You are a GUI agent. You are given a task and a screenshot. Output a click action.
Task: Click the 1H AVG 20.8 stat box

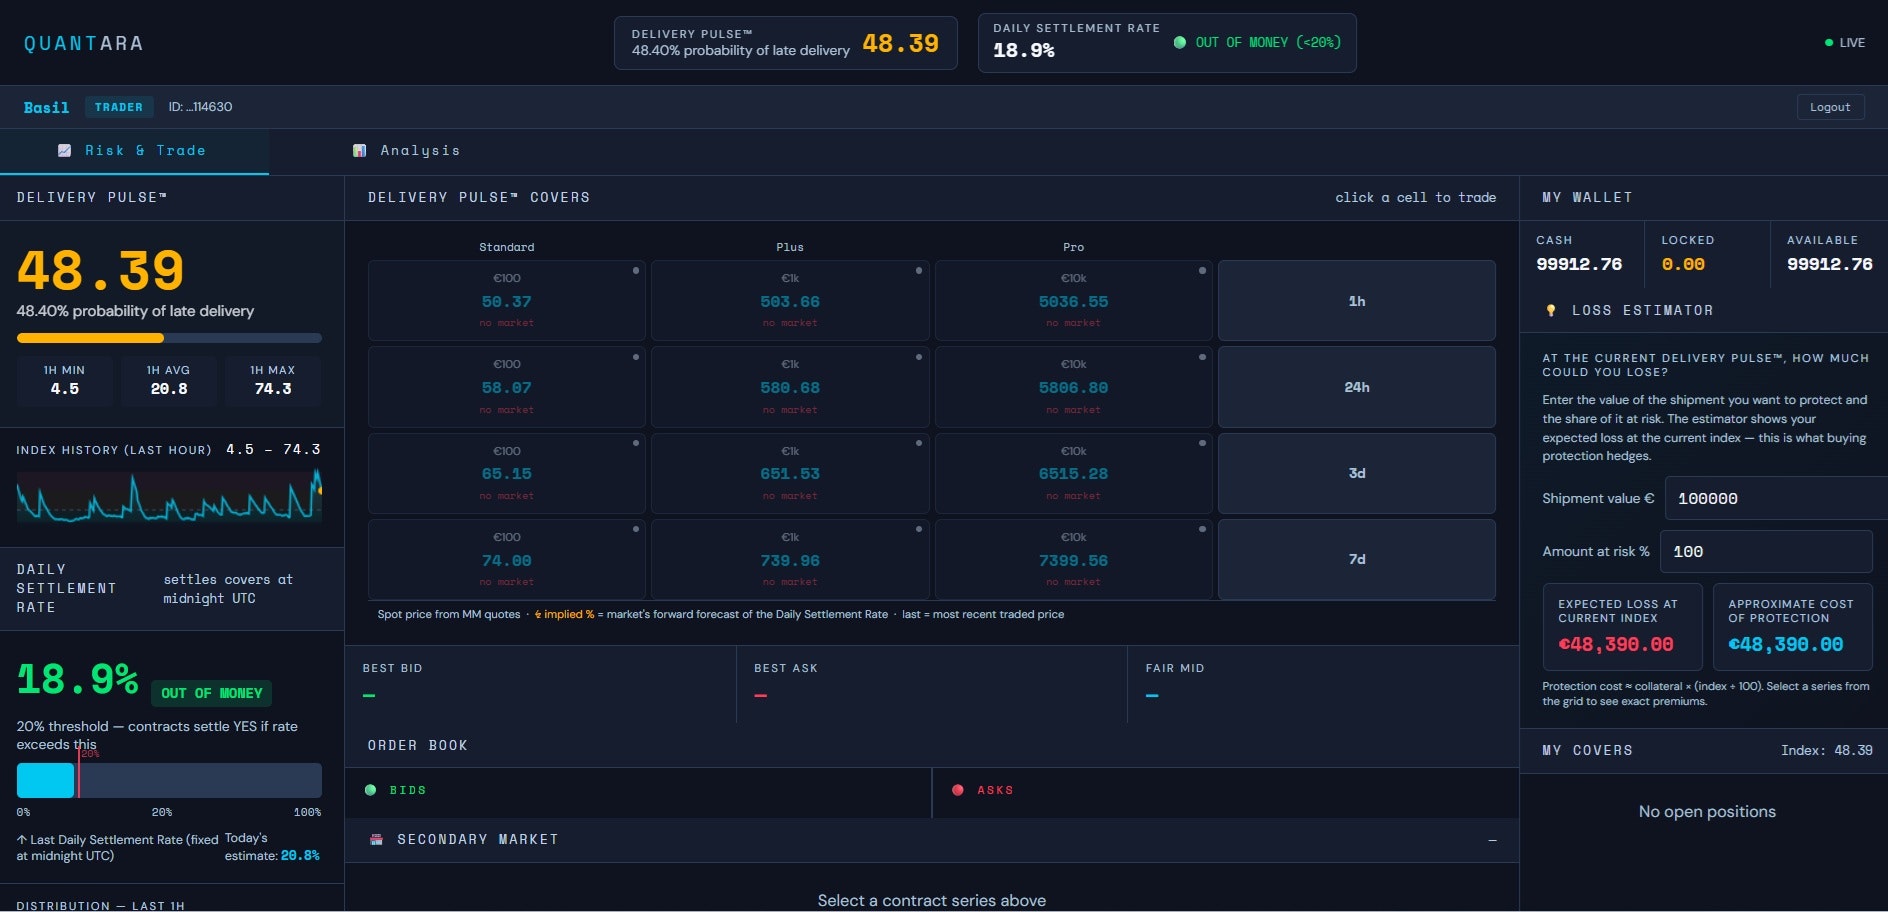coord(169,380)
